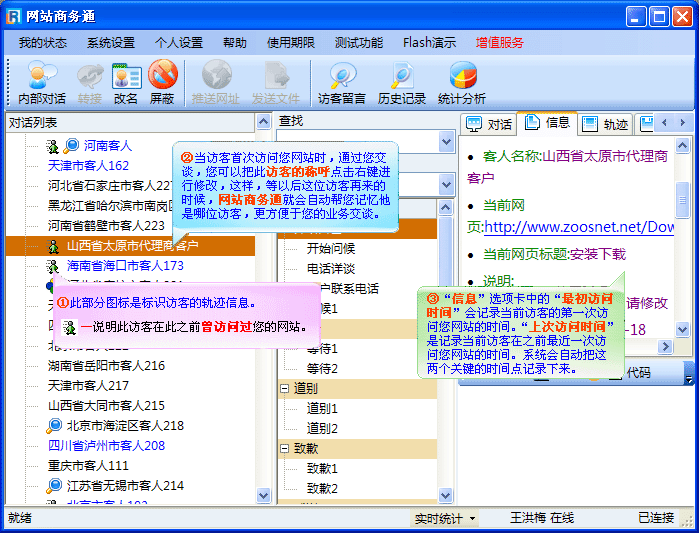Click the 转接 (transfer) toolbar icon
The image size is (699, 533).
click(x=90, y=83)
